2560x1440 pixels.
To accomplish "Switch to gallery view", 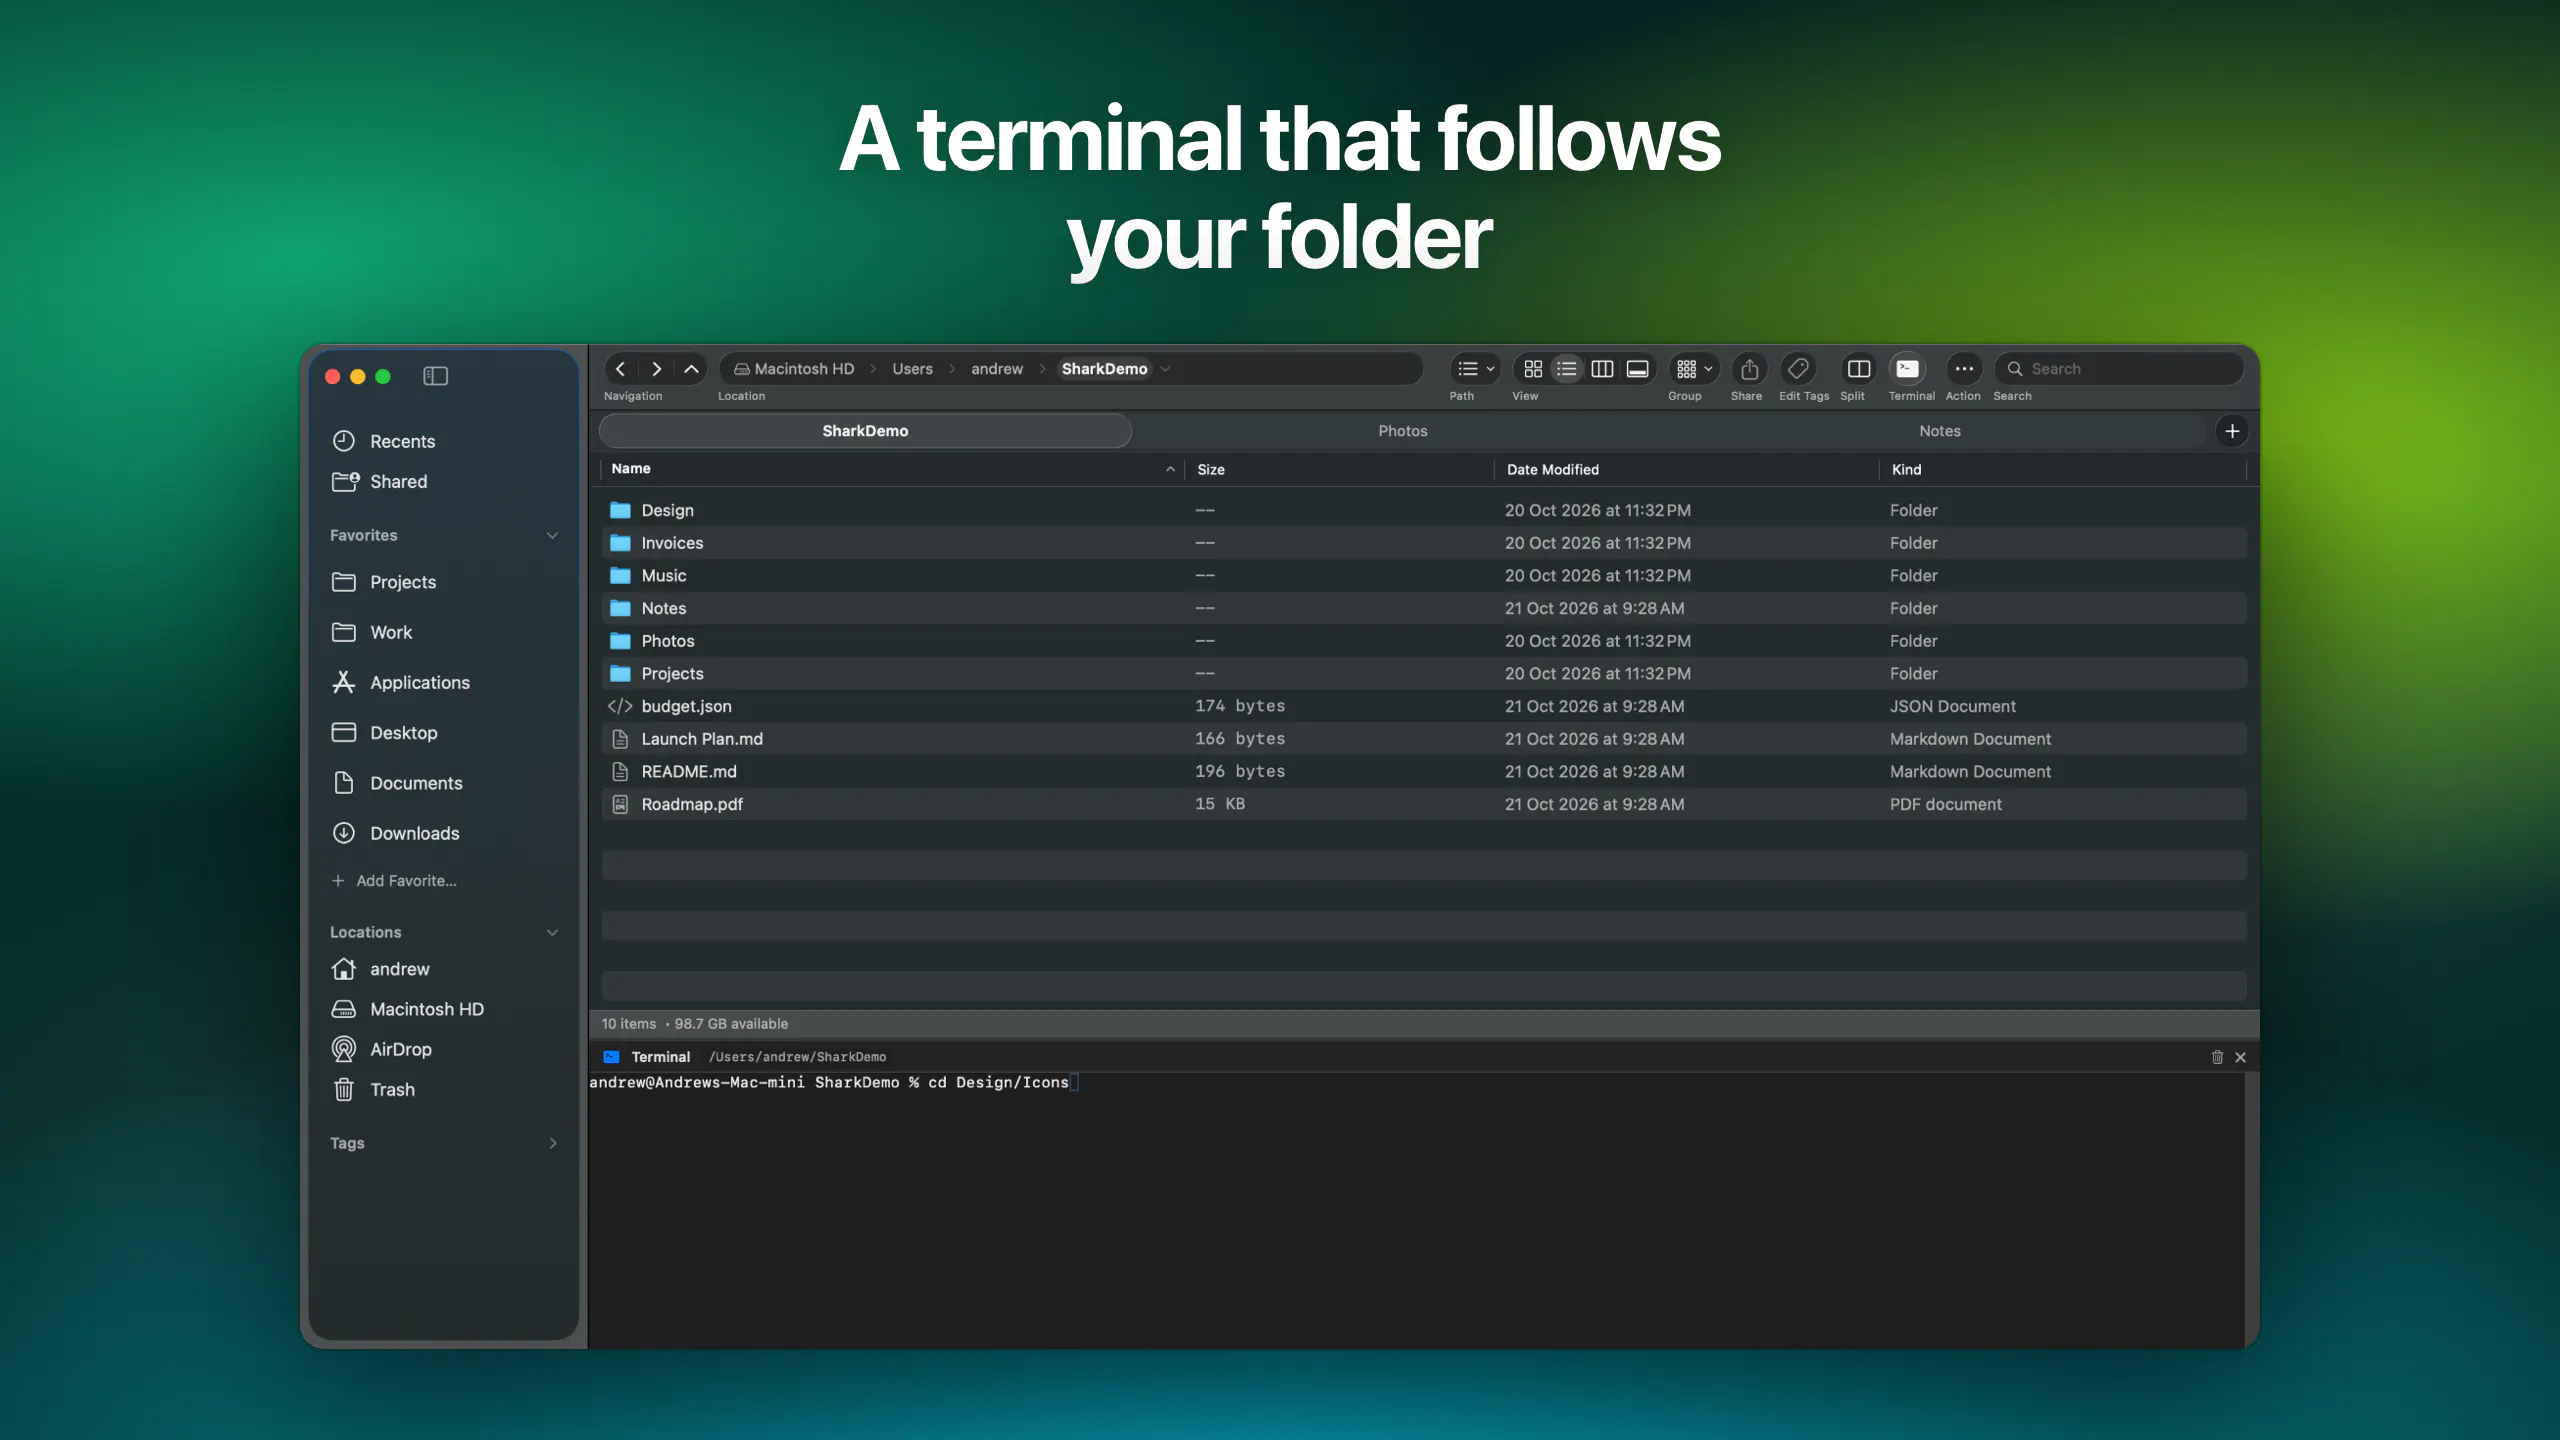I will tap(1637, 369).
